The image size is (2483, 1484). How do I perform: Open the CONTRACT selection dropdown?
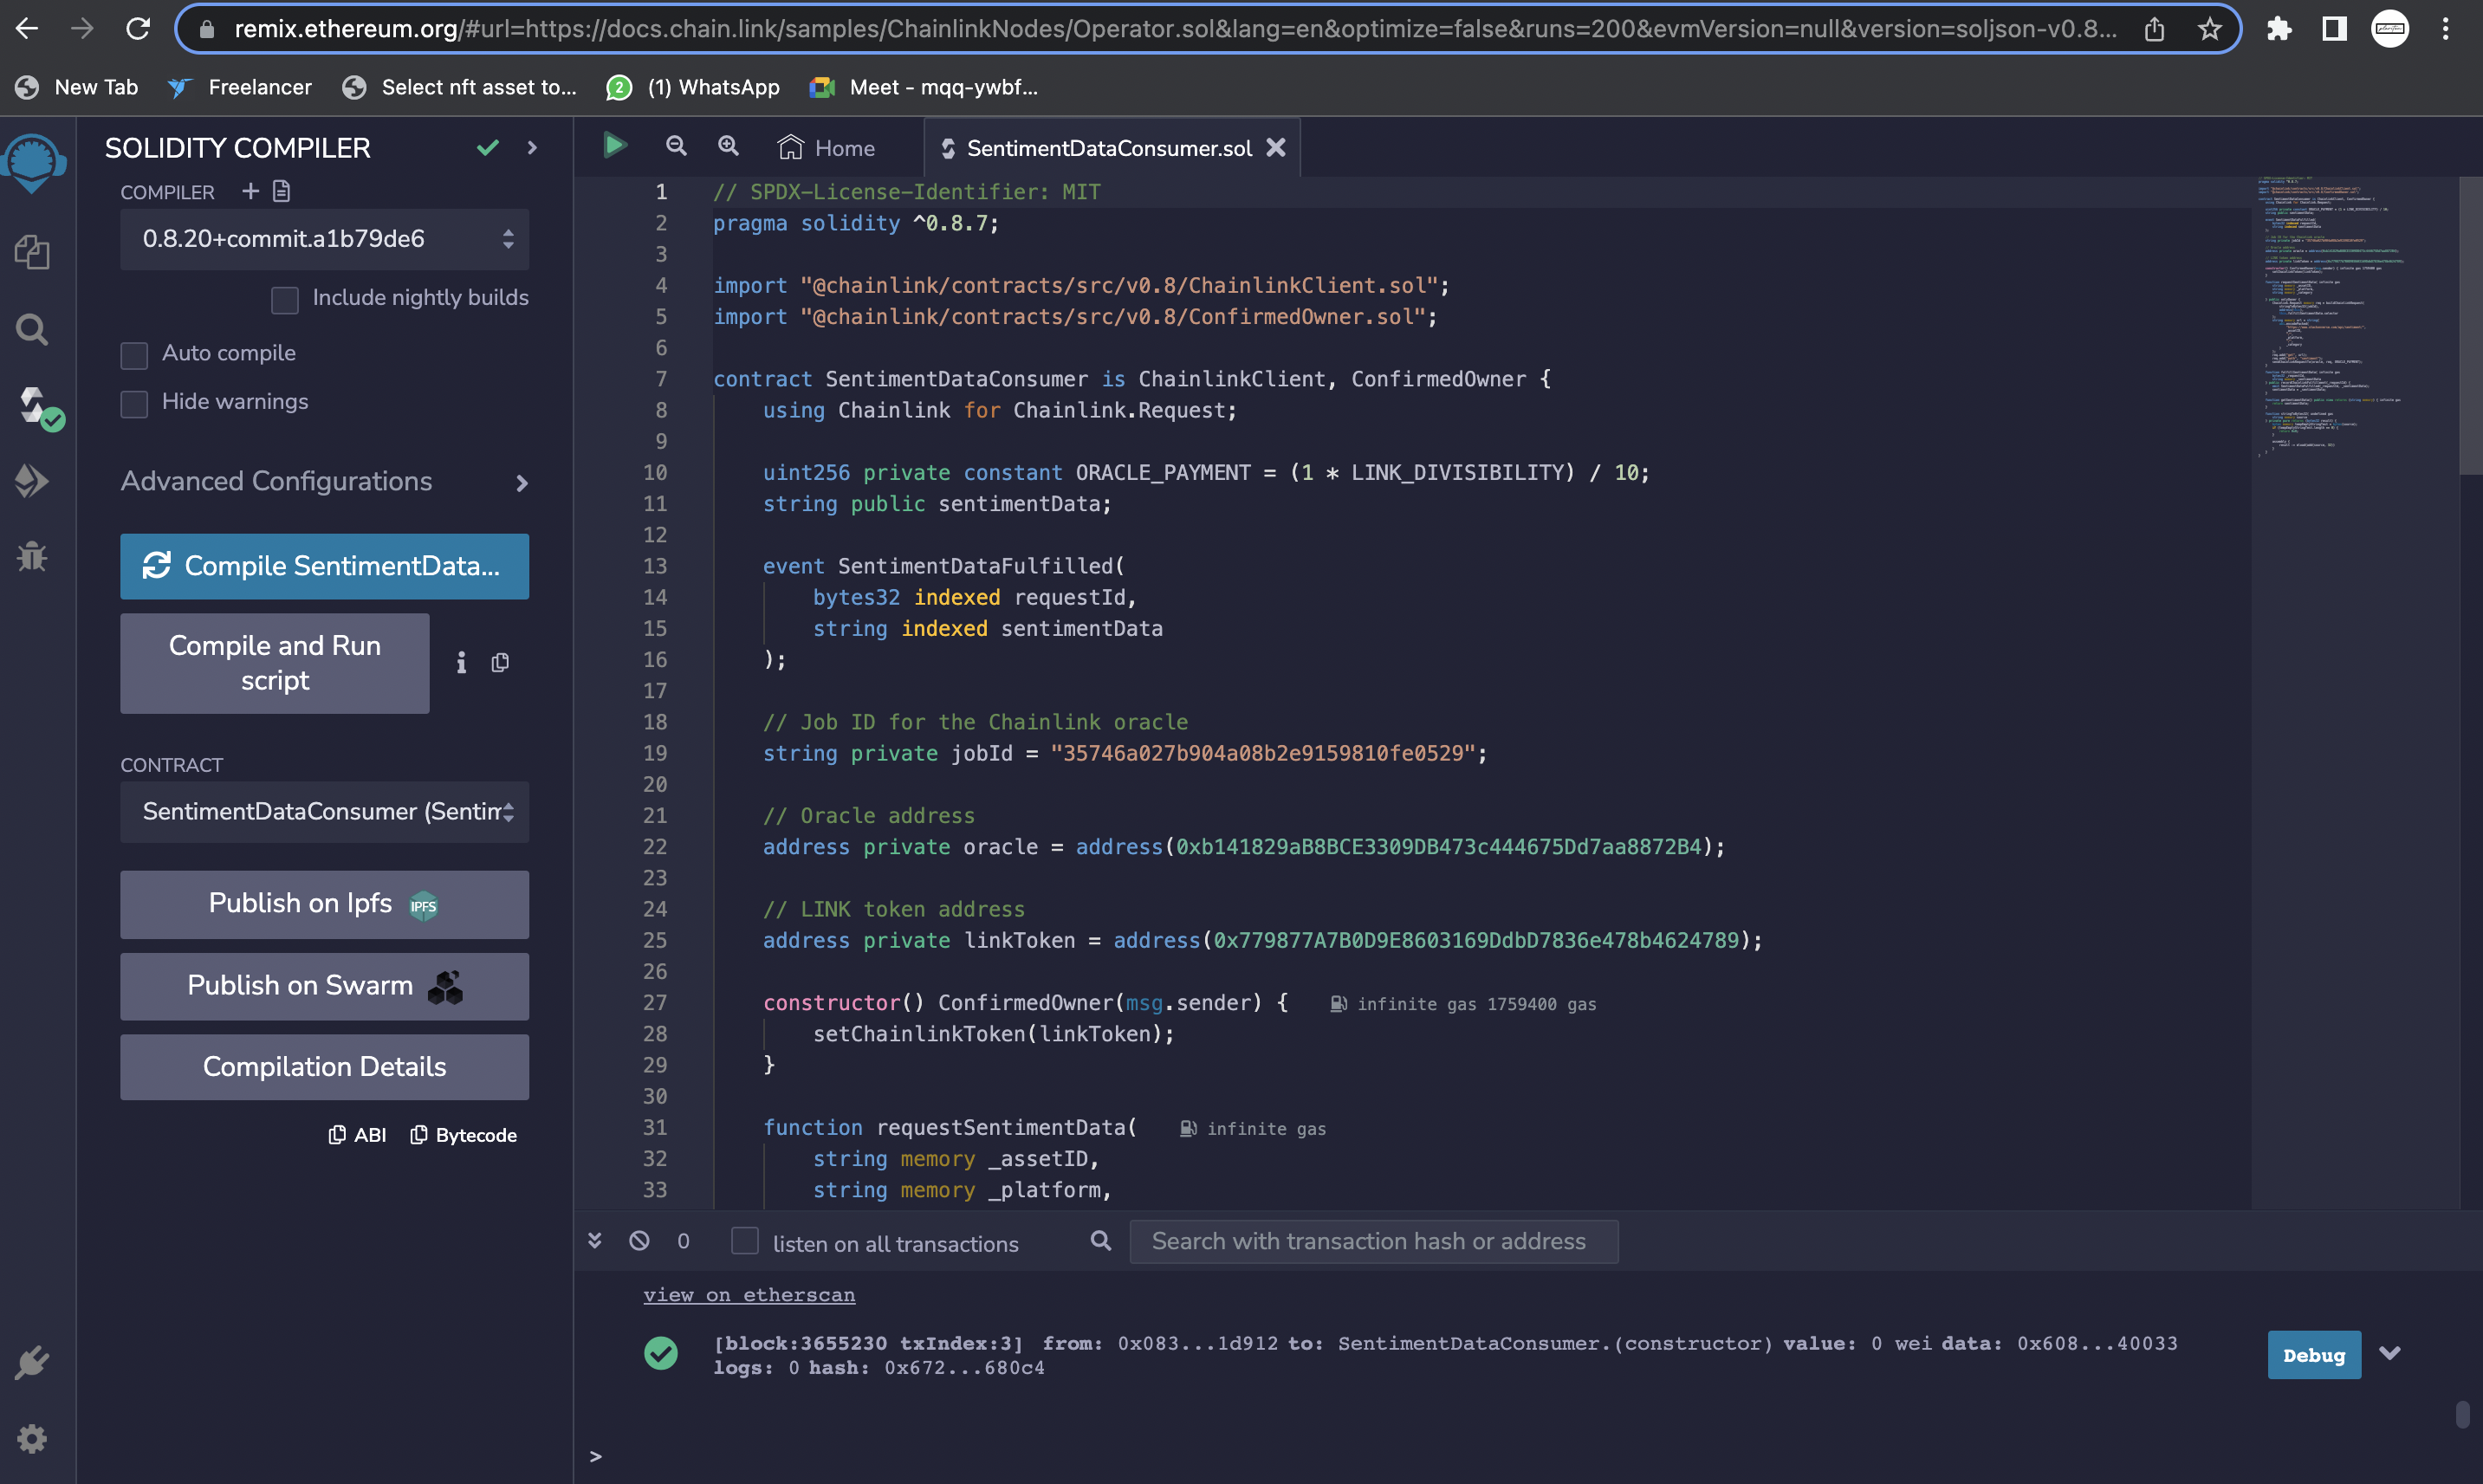click(324, 812)
